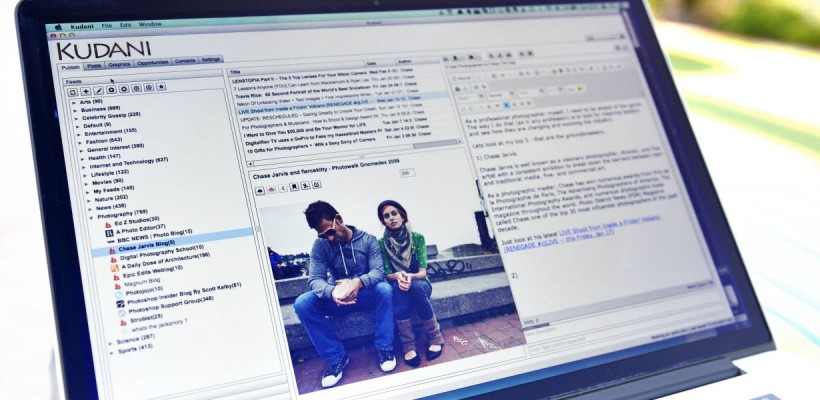
Task: Click the compose icon above photo
Action: 317,184
